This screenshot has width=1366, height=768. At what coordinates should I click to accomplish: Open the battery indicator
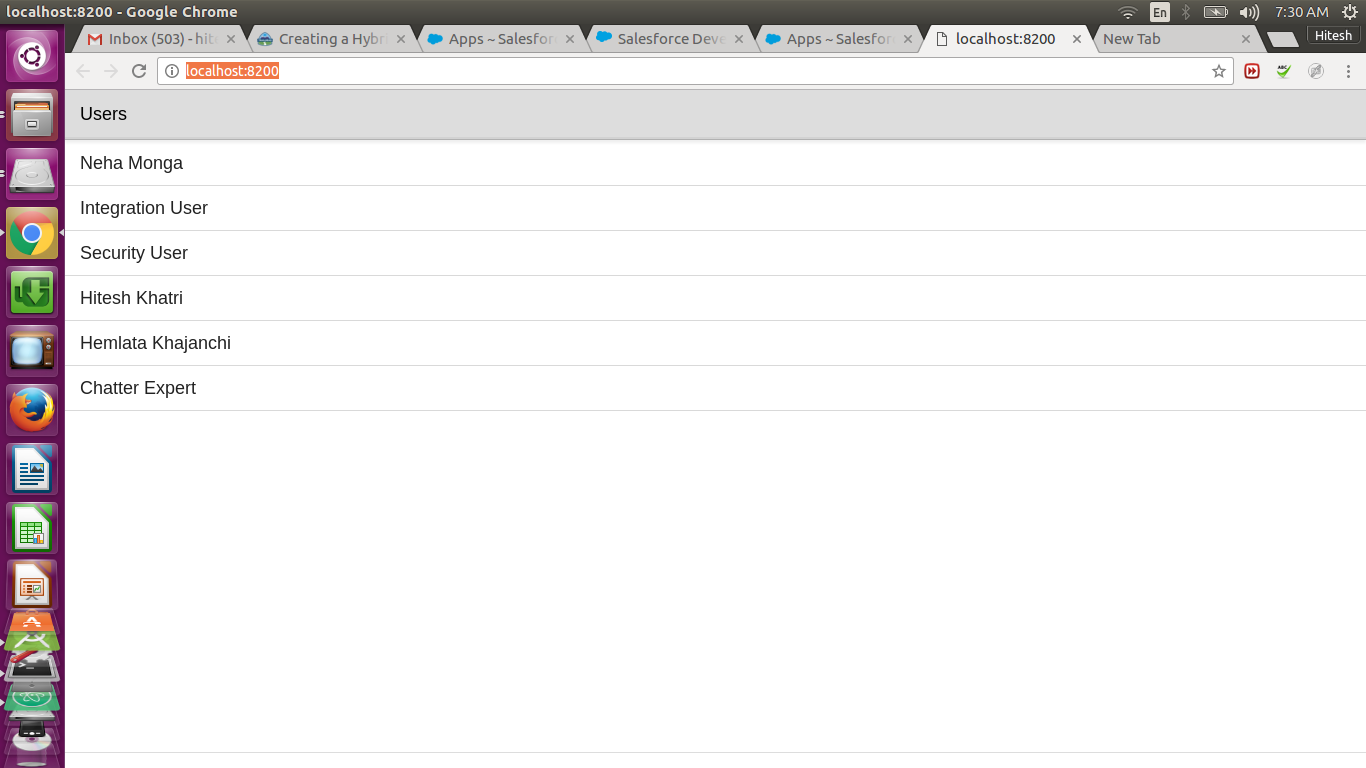[x=1216, y=12]
